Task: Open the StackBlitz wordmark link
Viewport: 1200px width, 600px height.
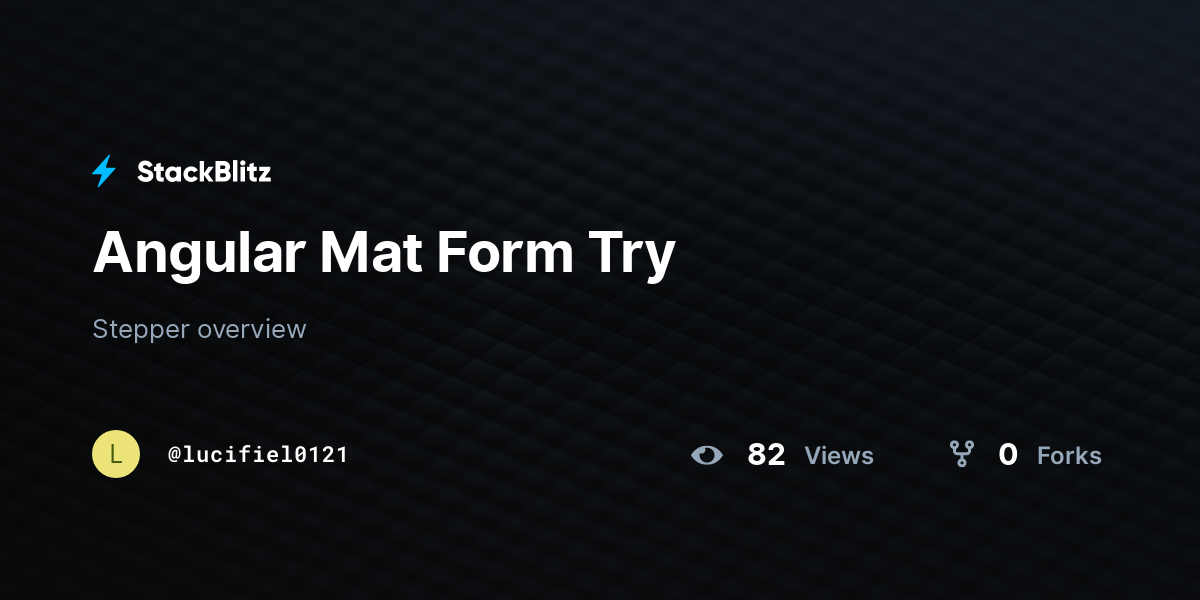Action: pyautogui.click(x=204, y=172)
